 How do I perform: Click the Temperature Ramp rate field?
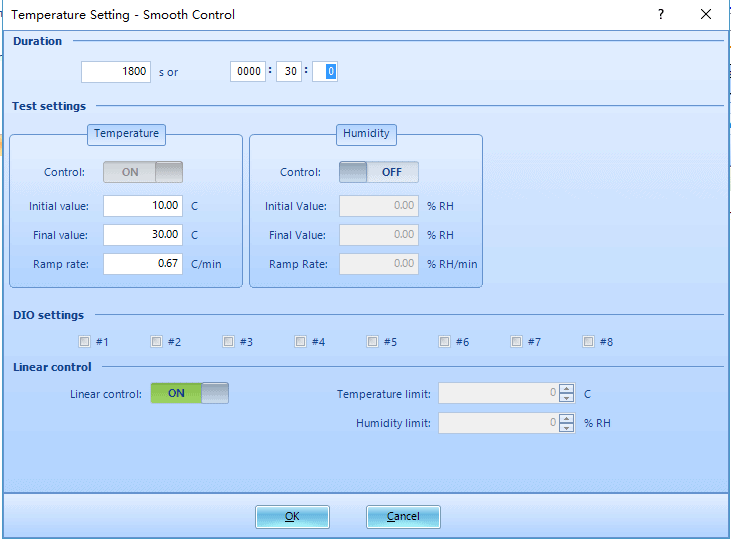coord(142,264)
